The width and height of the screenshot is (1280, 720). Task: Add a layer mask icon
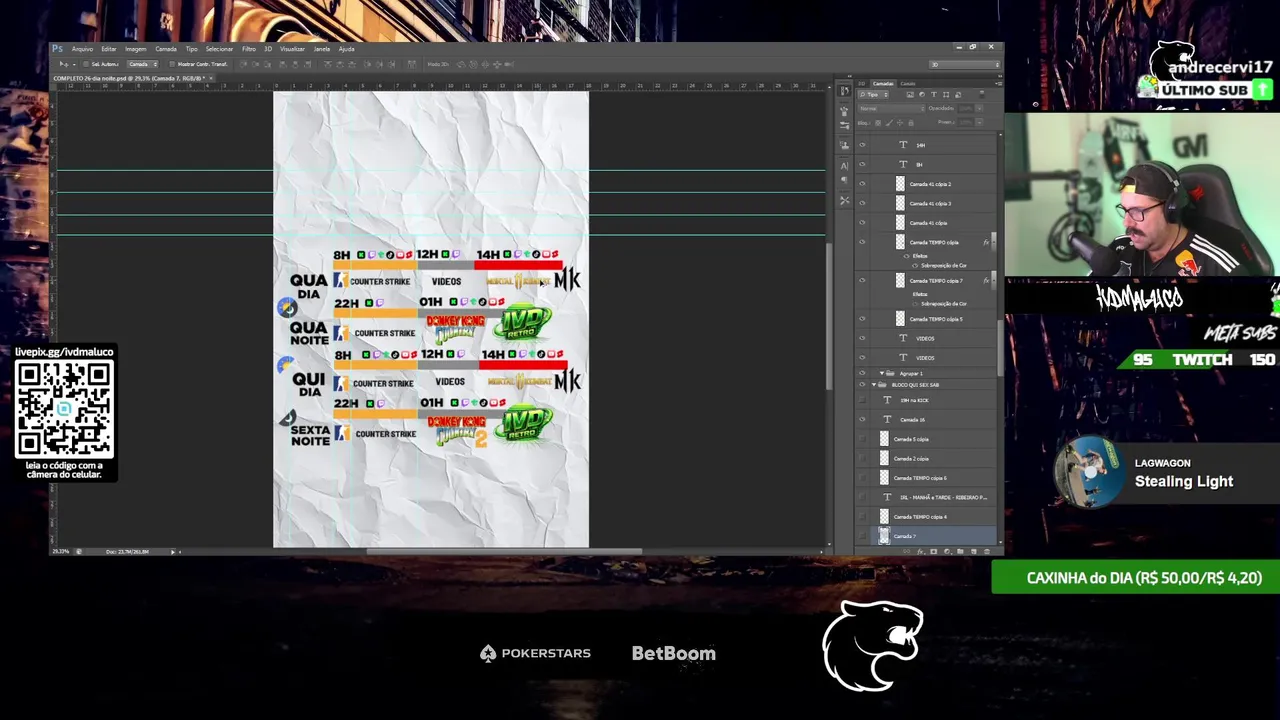934,552
